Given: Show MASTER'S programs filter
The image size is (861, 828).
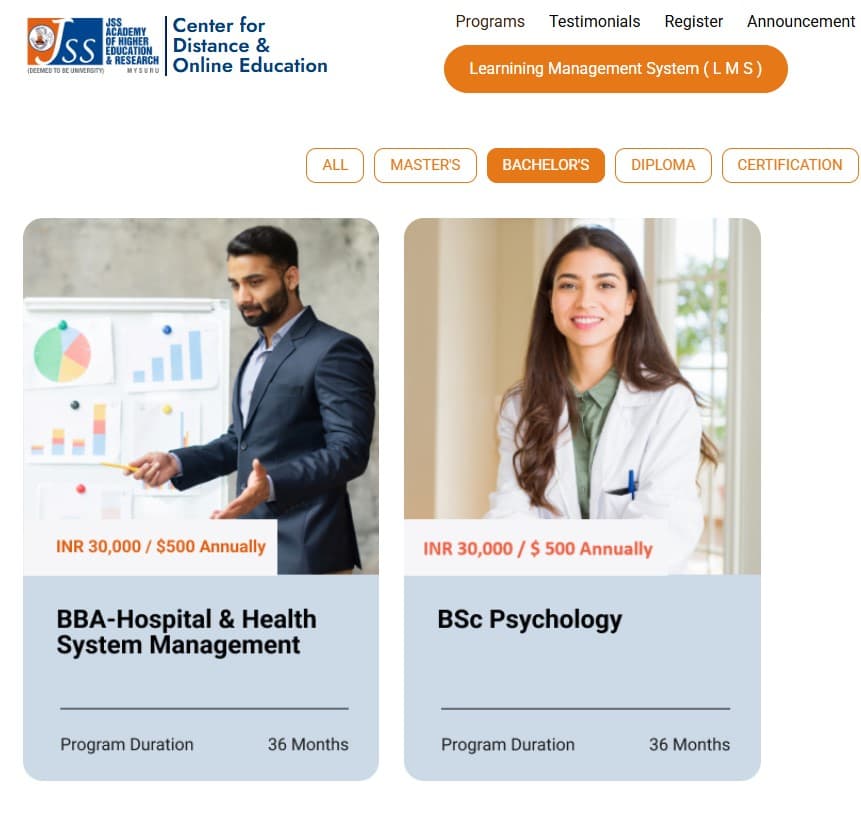Looking at the screenshot, I should pos(425,165).
